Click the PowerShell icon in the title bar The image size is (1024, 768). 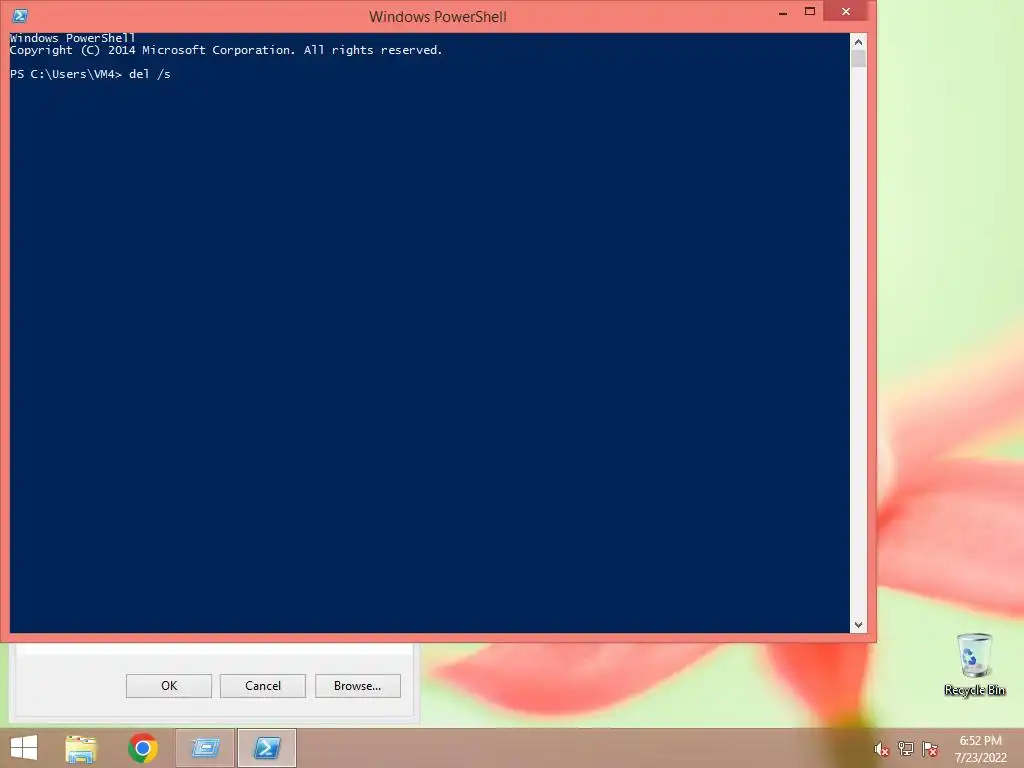[20, 15]
